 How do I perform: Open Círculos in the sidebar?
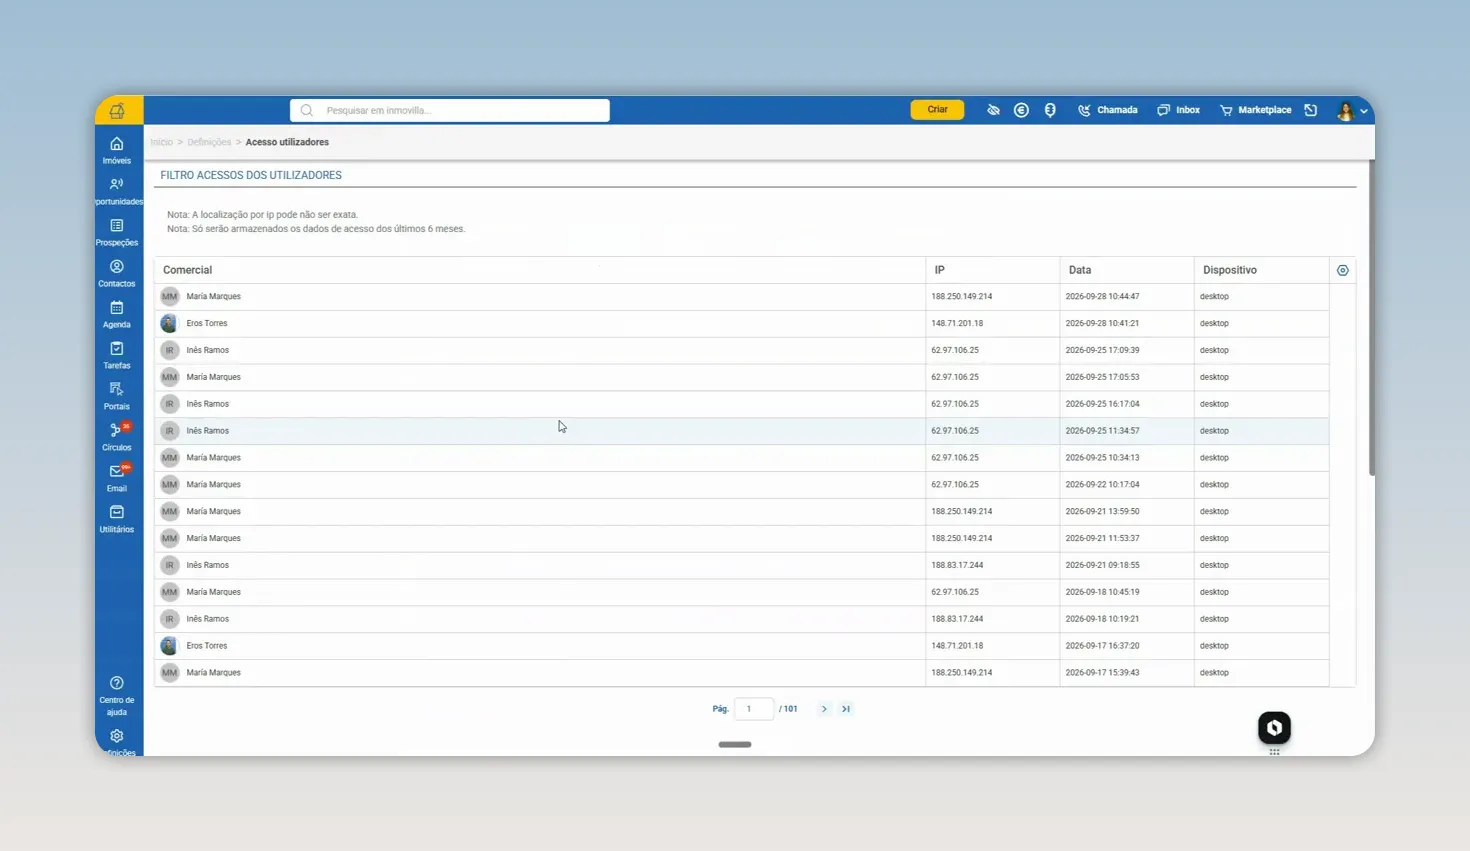[117, 437]
